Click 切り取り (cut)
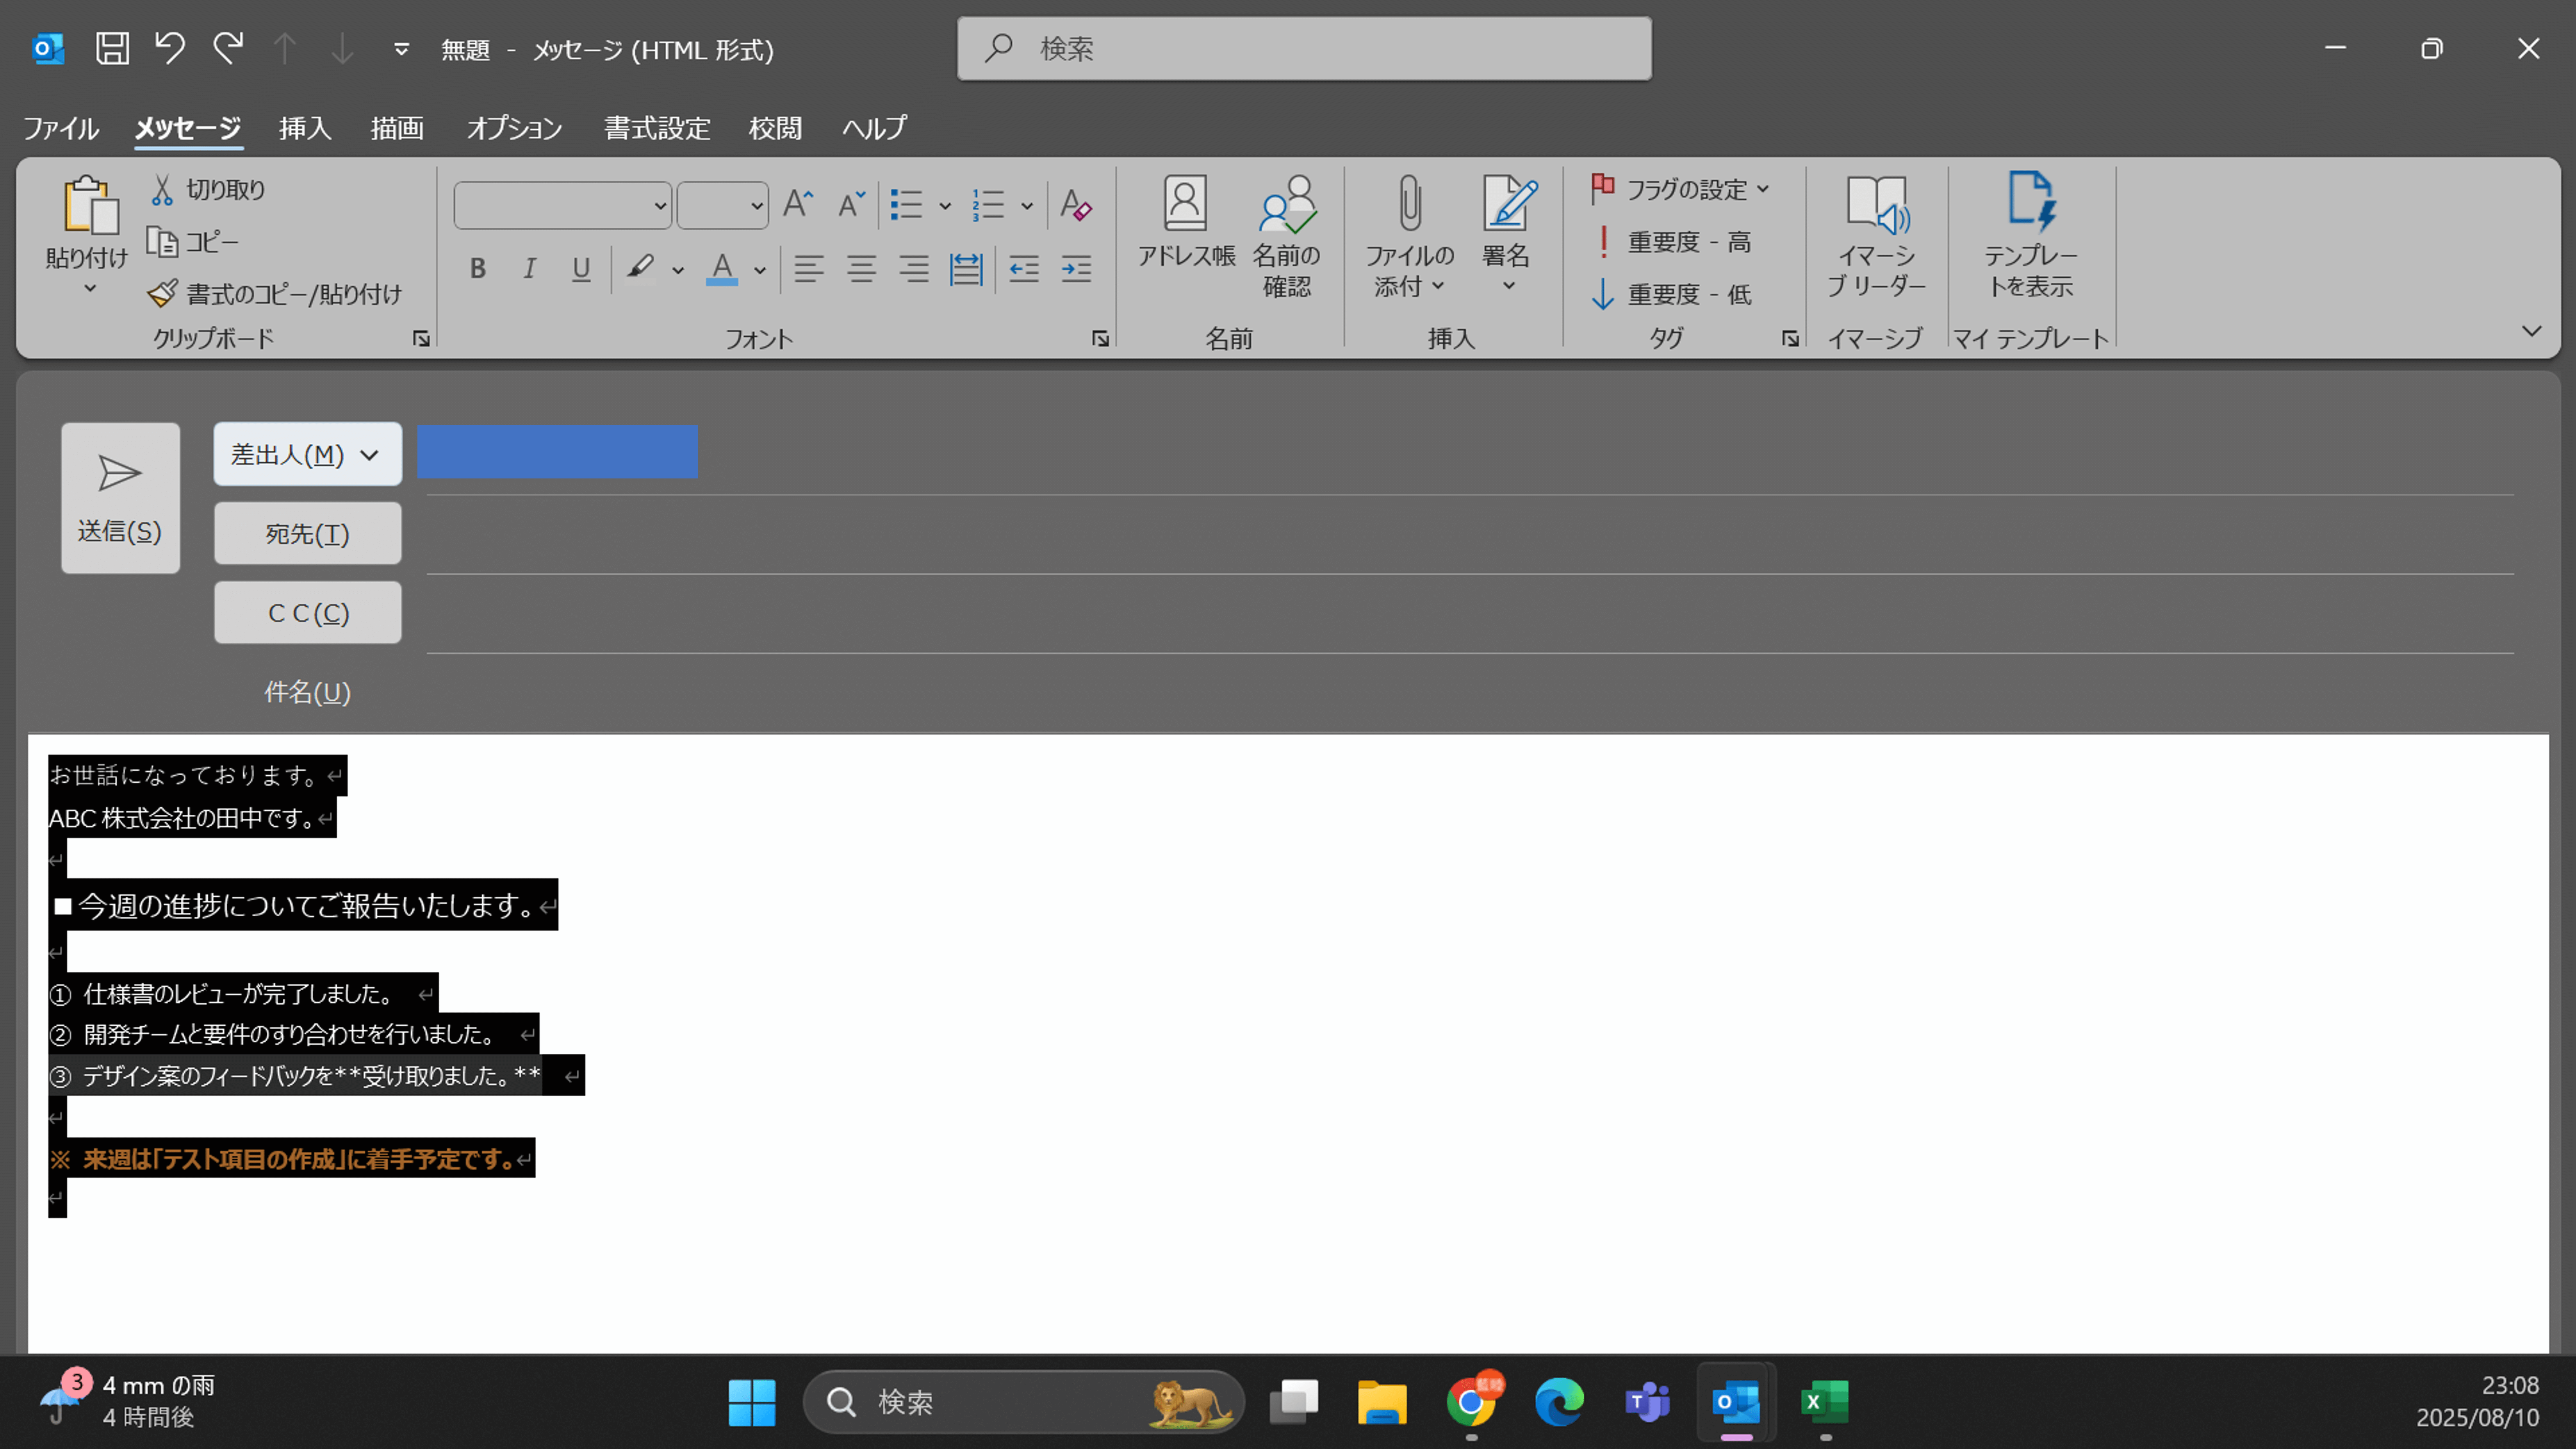The image size is (2576, 1449). (208, 189)
